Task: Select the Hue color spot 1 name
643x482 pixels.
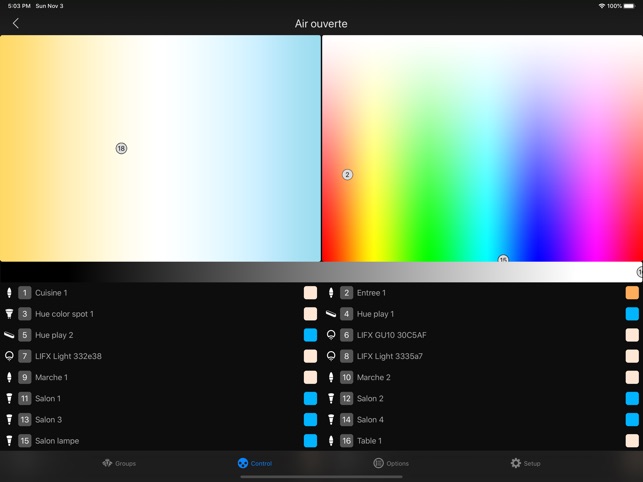Action: pos(64,314)
